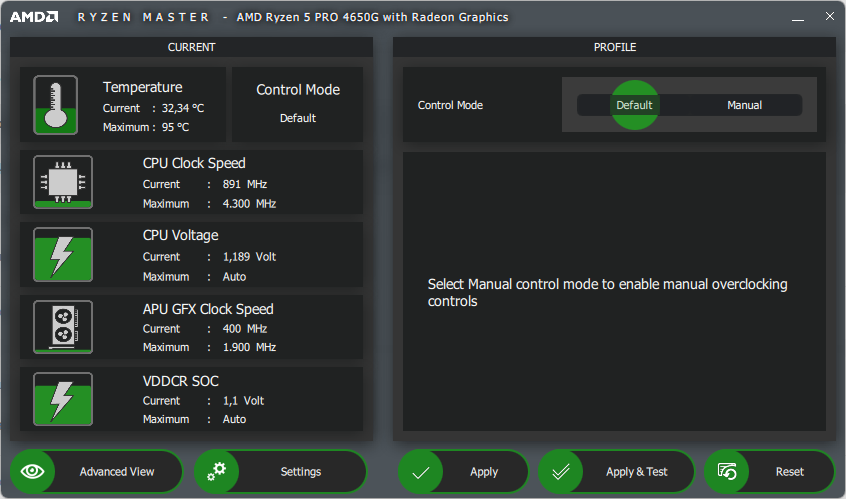846x499 pixels.
Task: Click the current temperature value 32,34 °C
Action: pos(183,108)
